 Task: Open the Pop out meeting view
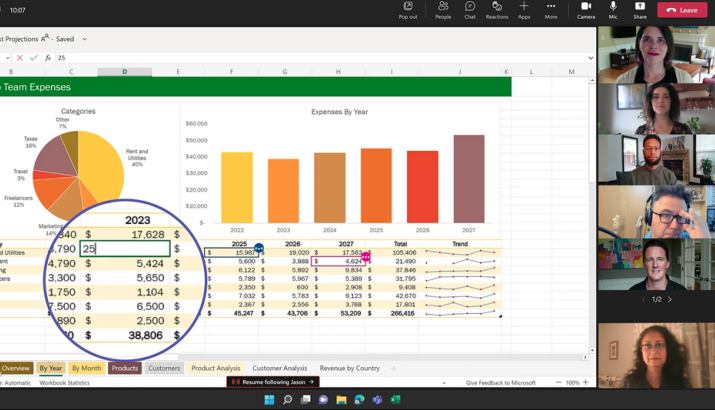(x=408, y=10)
